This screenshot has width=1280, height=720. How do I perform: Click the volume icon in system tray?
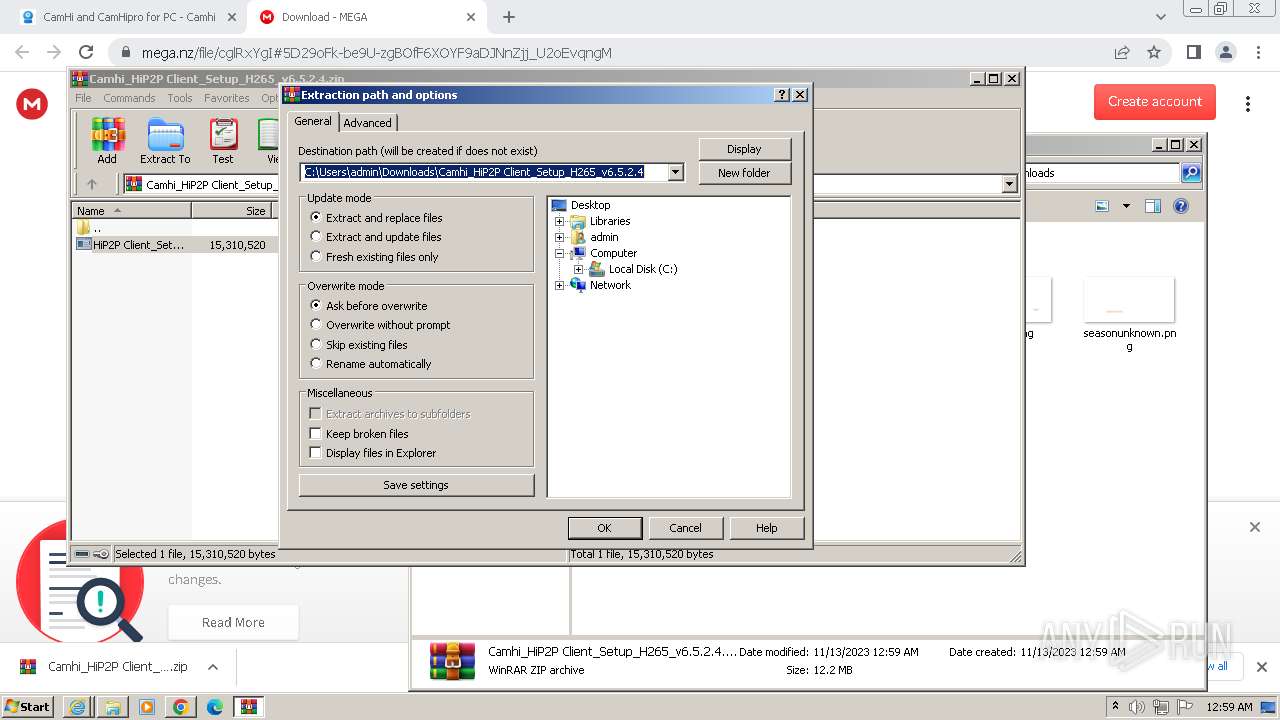click(1137, 707)
